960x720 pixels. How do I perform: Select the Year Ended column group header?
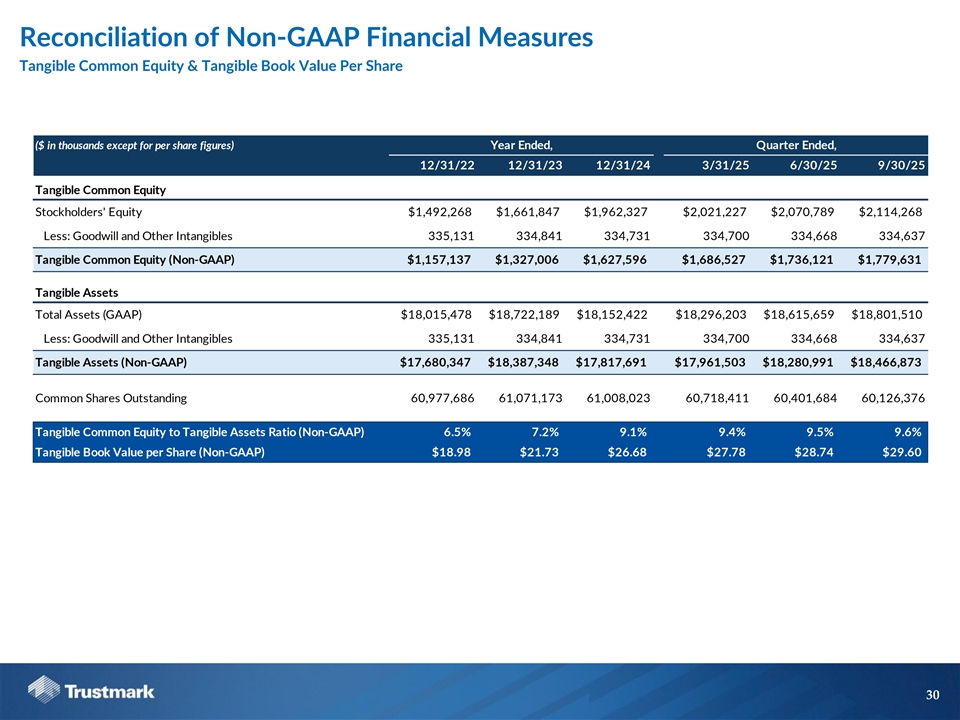click(x=521, y=145)
